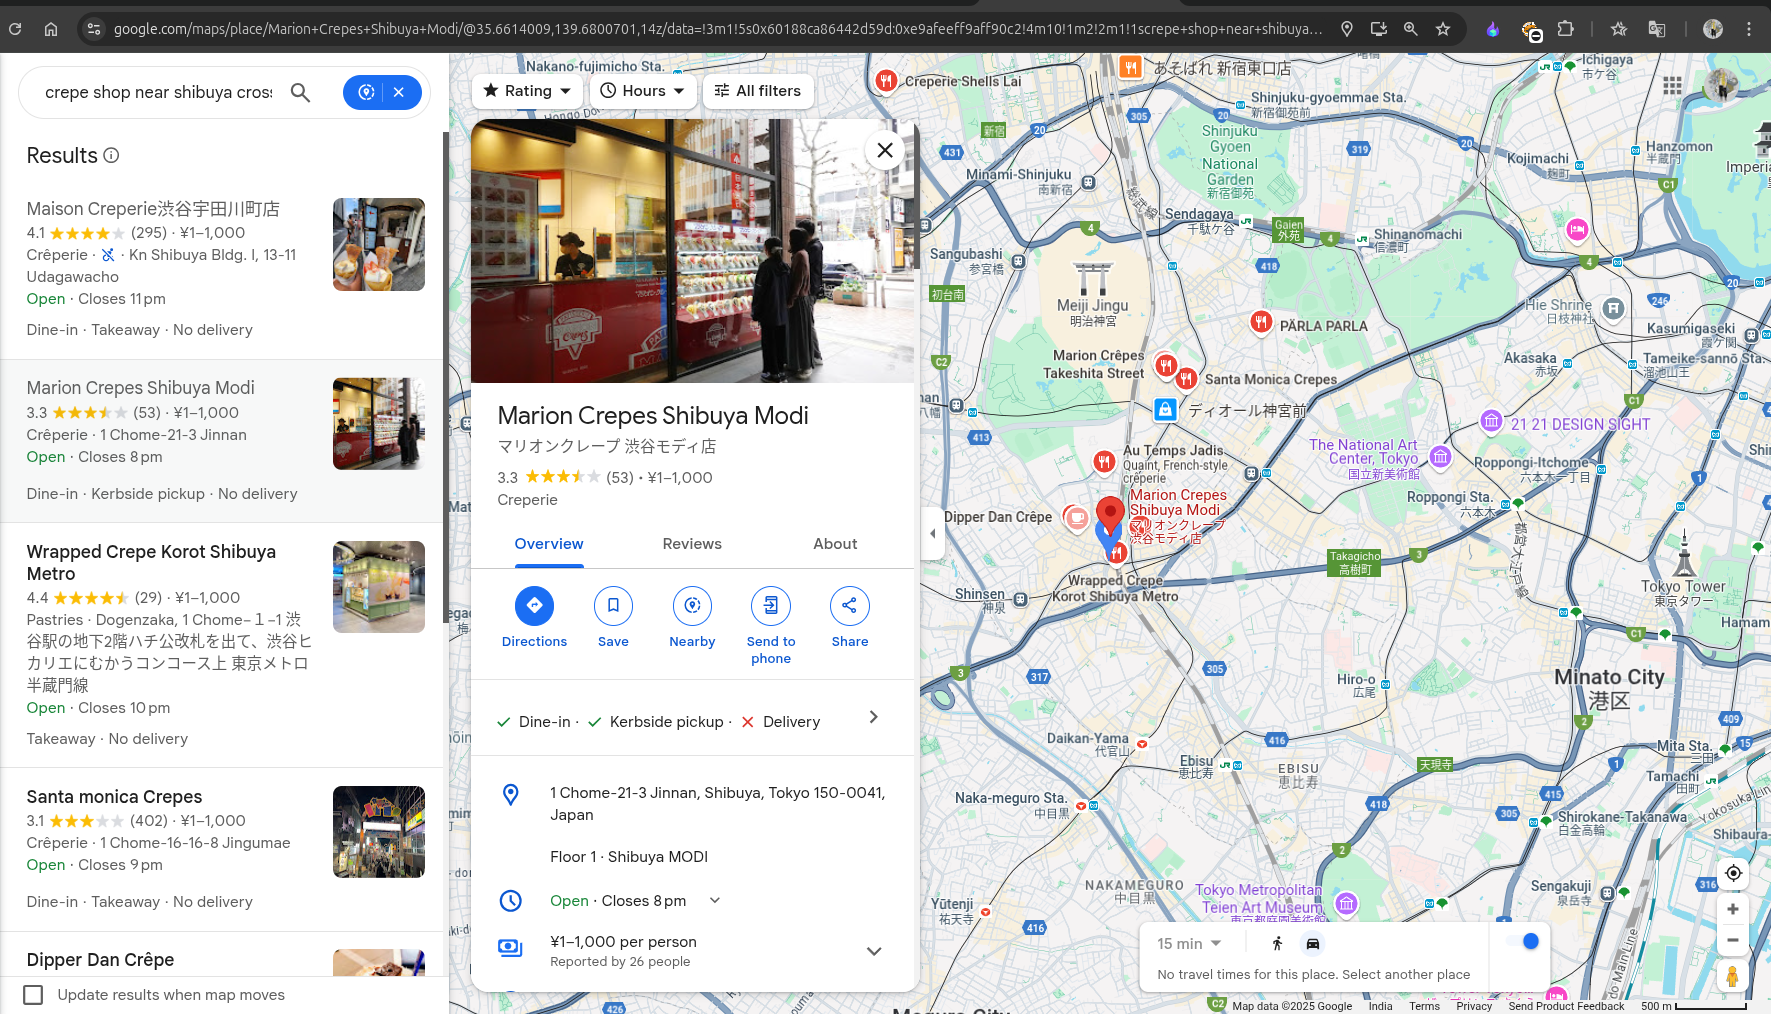
Task: Switch to the Reviews tab
Action: coord(692,544)
